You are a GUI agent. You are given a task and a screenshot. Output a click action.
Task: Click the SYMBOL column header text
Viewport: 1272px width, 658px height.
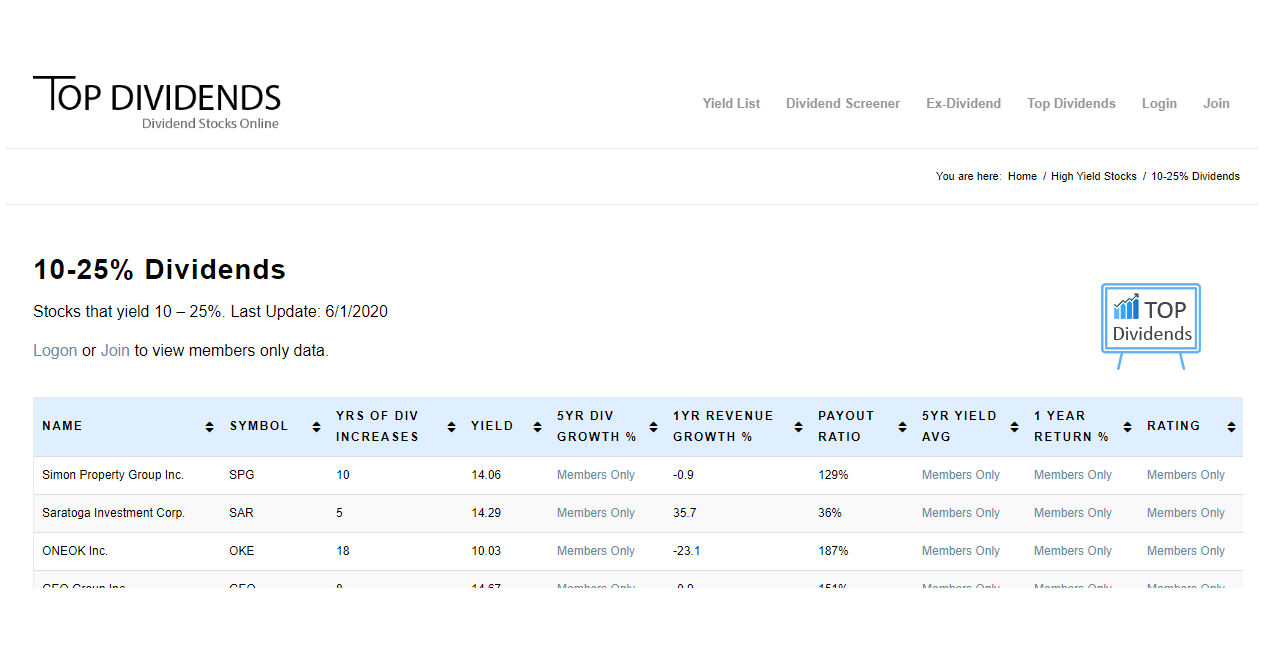click(x=259, y=426)
